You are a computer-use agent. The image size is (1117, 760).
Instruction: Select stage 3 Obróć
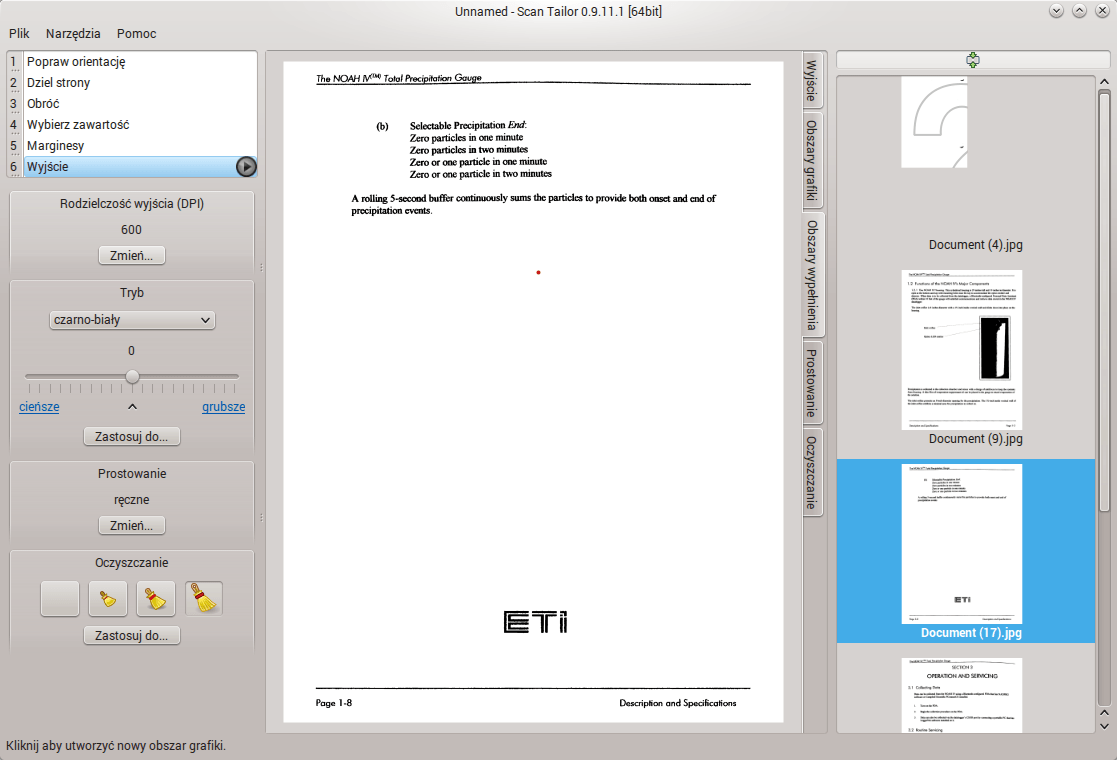click(x=132, y=104)
